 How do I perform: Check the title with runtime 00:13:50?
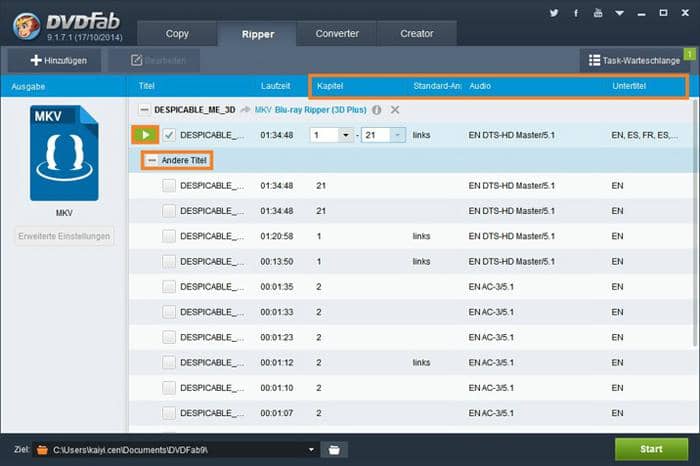point(169,262)
